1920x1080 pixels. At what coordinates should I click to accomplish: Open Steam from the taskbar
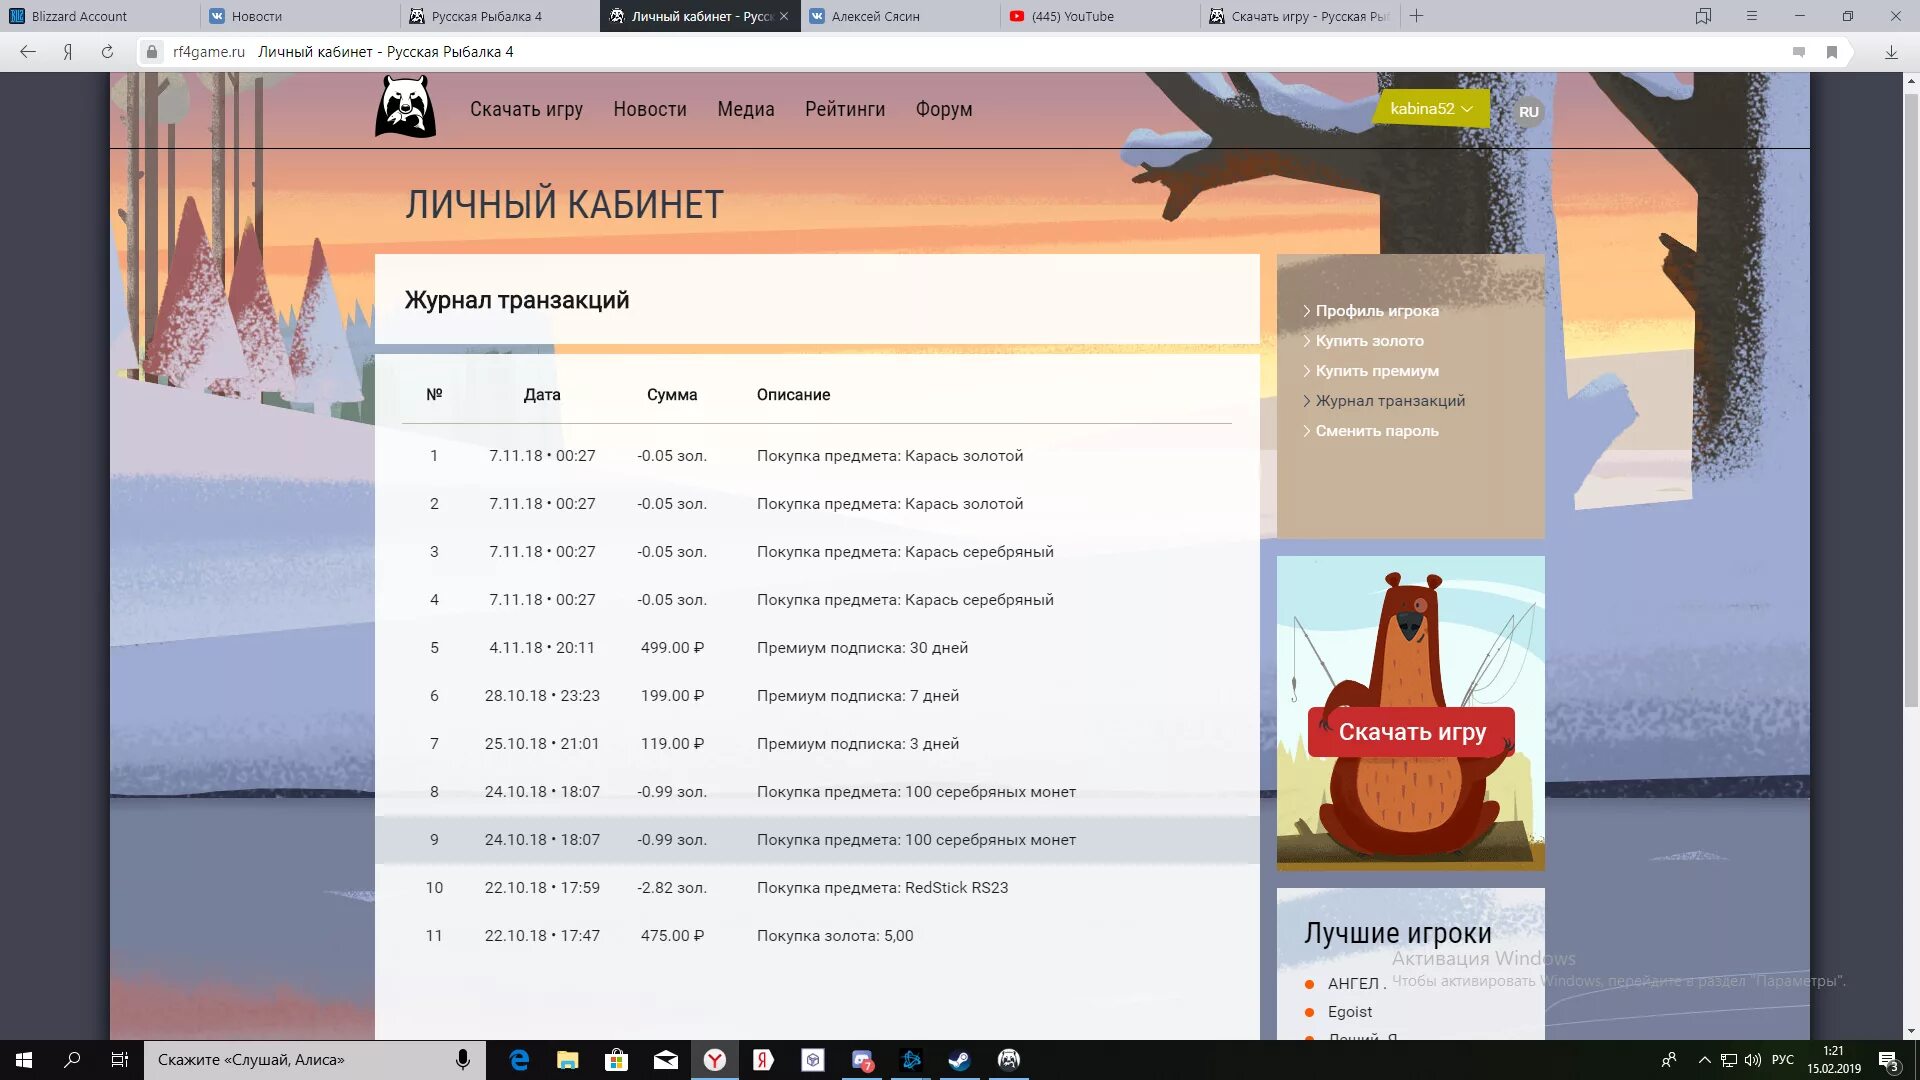[x=959, y=1060]
